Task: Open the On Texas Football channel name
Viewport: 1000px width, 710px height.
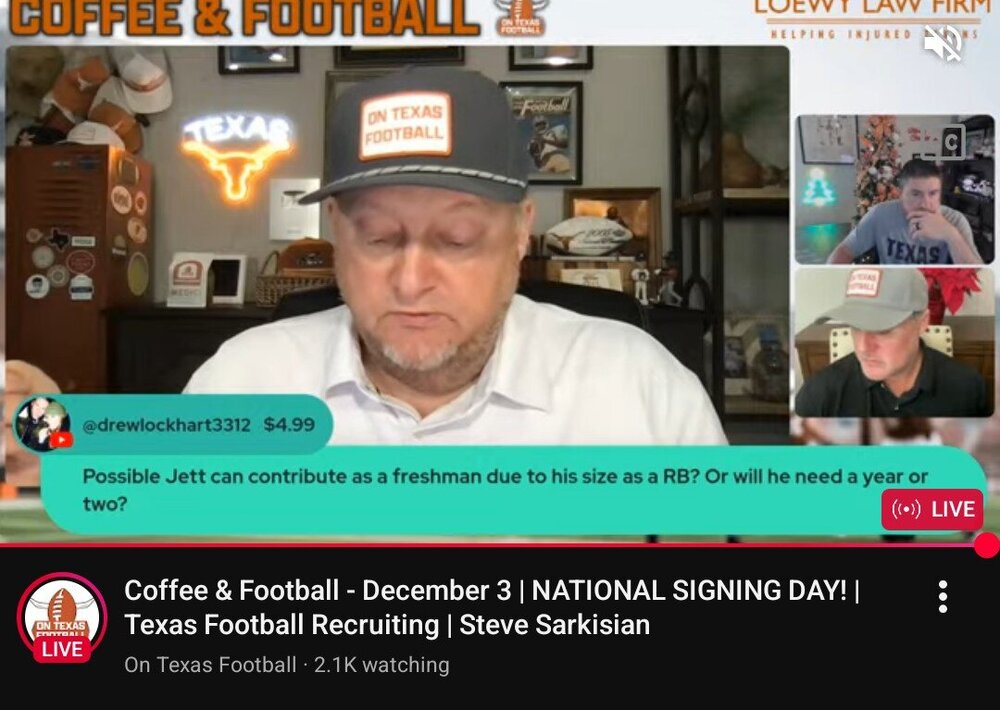Action: pyautogui.click(x=210, y=665)
